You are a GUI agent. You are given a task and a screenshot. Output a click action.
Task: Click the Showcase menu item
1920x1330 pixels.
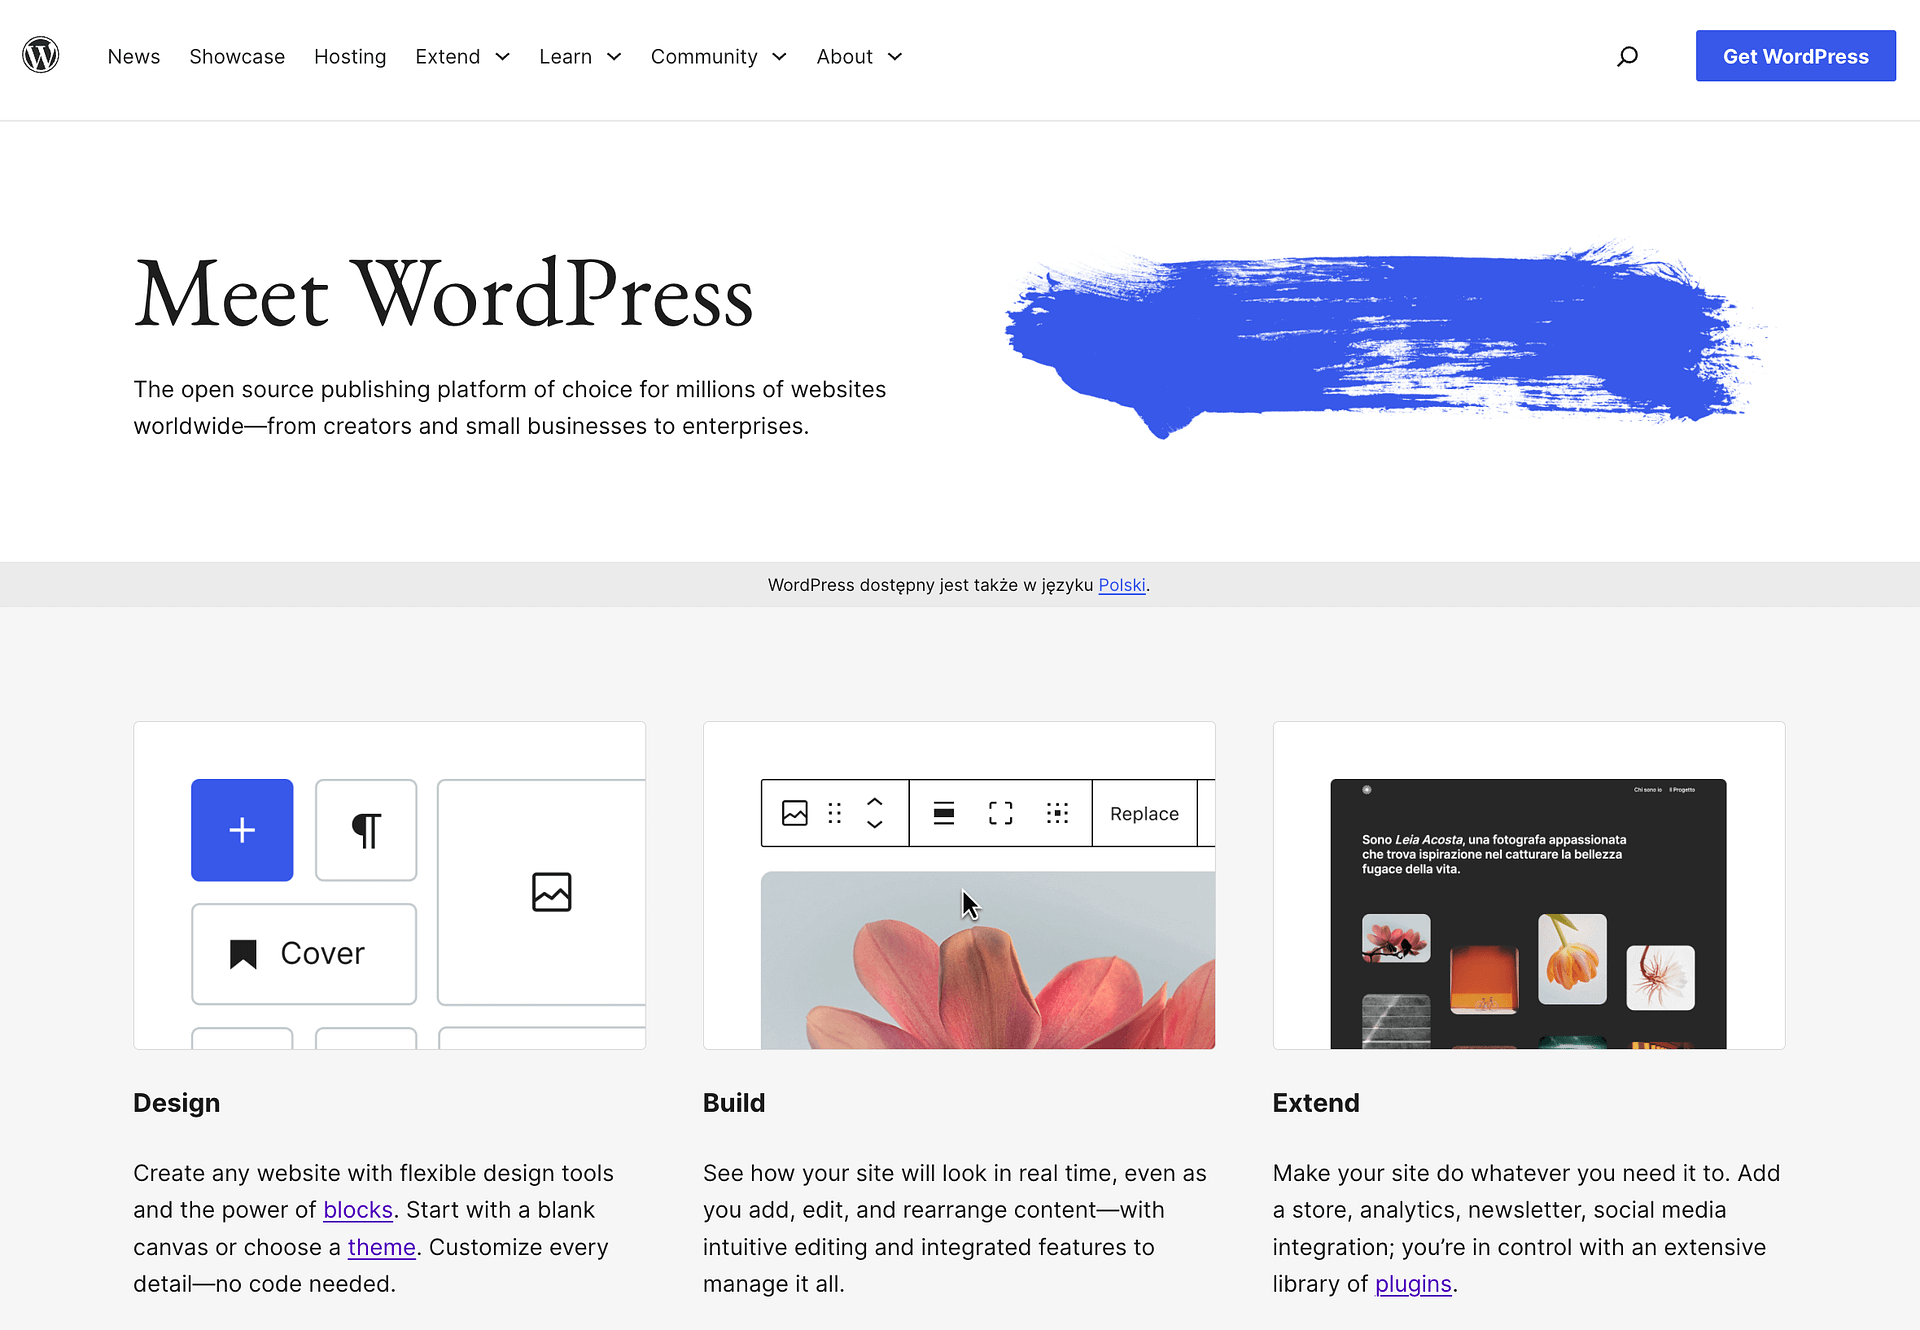[x=236, y=55]
